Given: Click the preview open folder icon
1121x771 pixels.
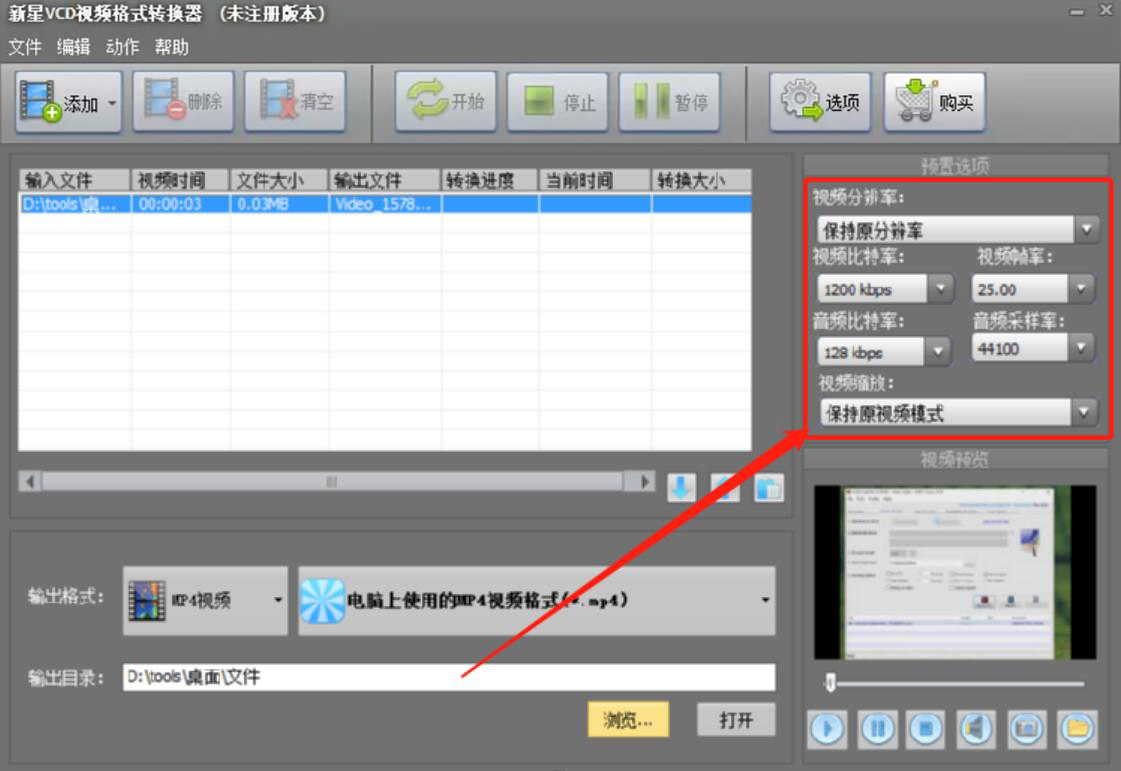Looking at the screenshot, I should (x=1077, y=729).
